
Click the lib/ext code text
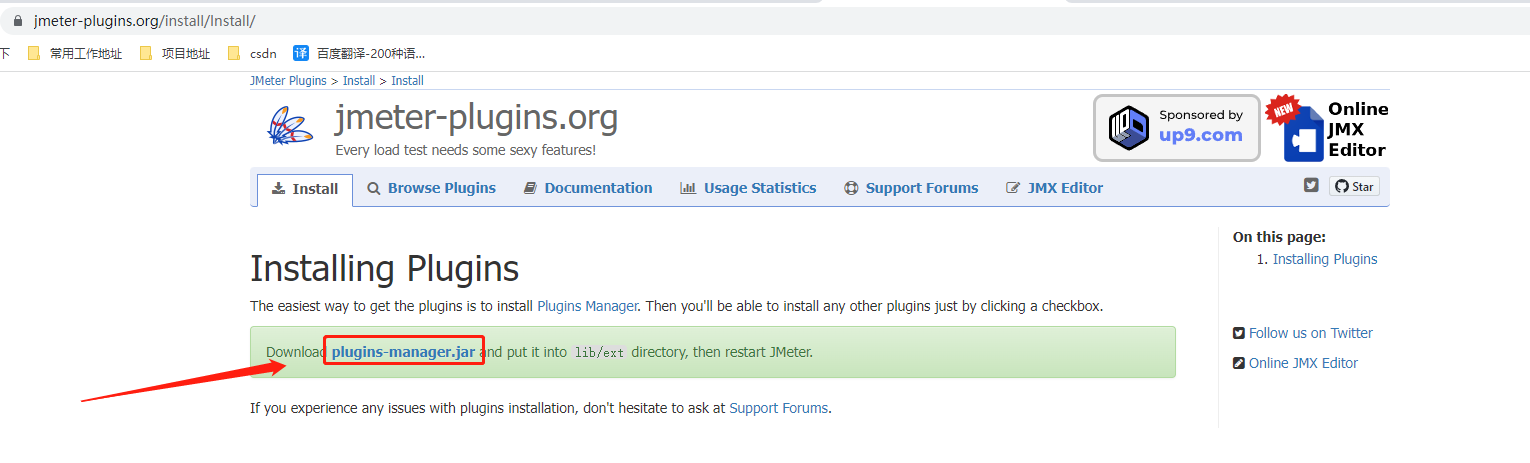pyautogui.click(x=599, y=353)
